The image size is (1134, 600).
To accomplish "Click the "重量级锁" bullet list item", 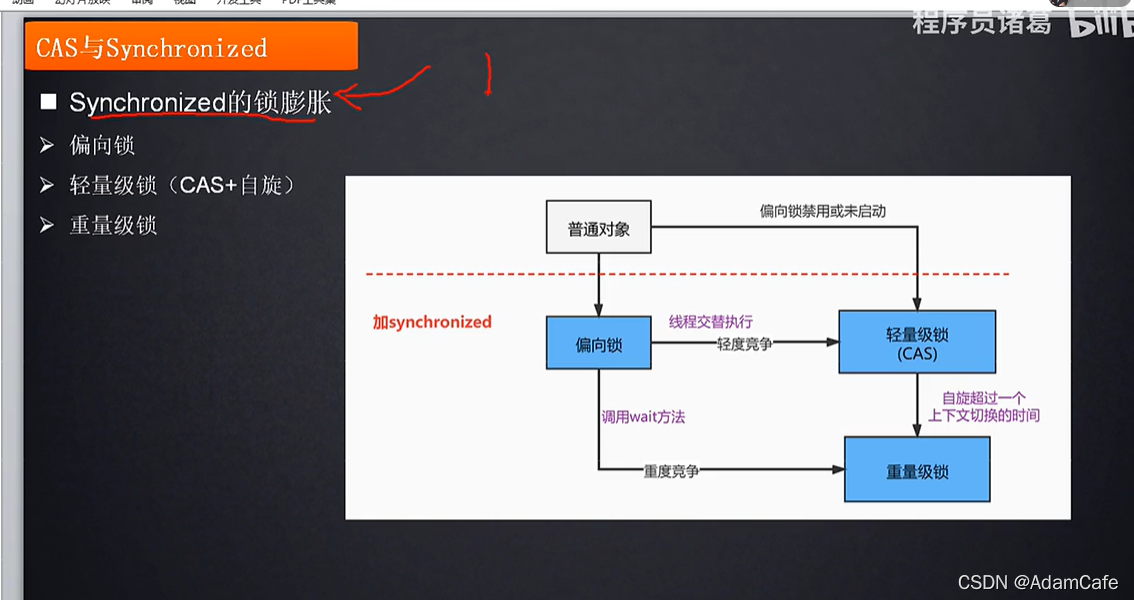I will (113, 226).
